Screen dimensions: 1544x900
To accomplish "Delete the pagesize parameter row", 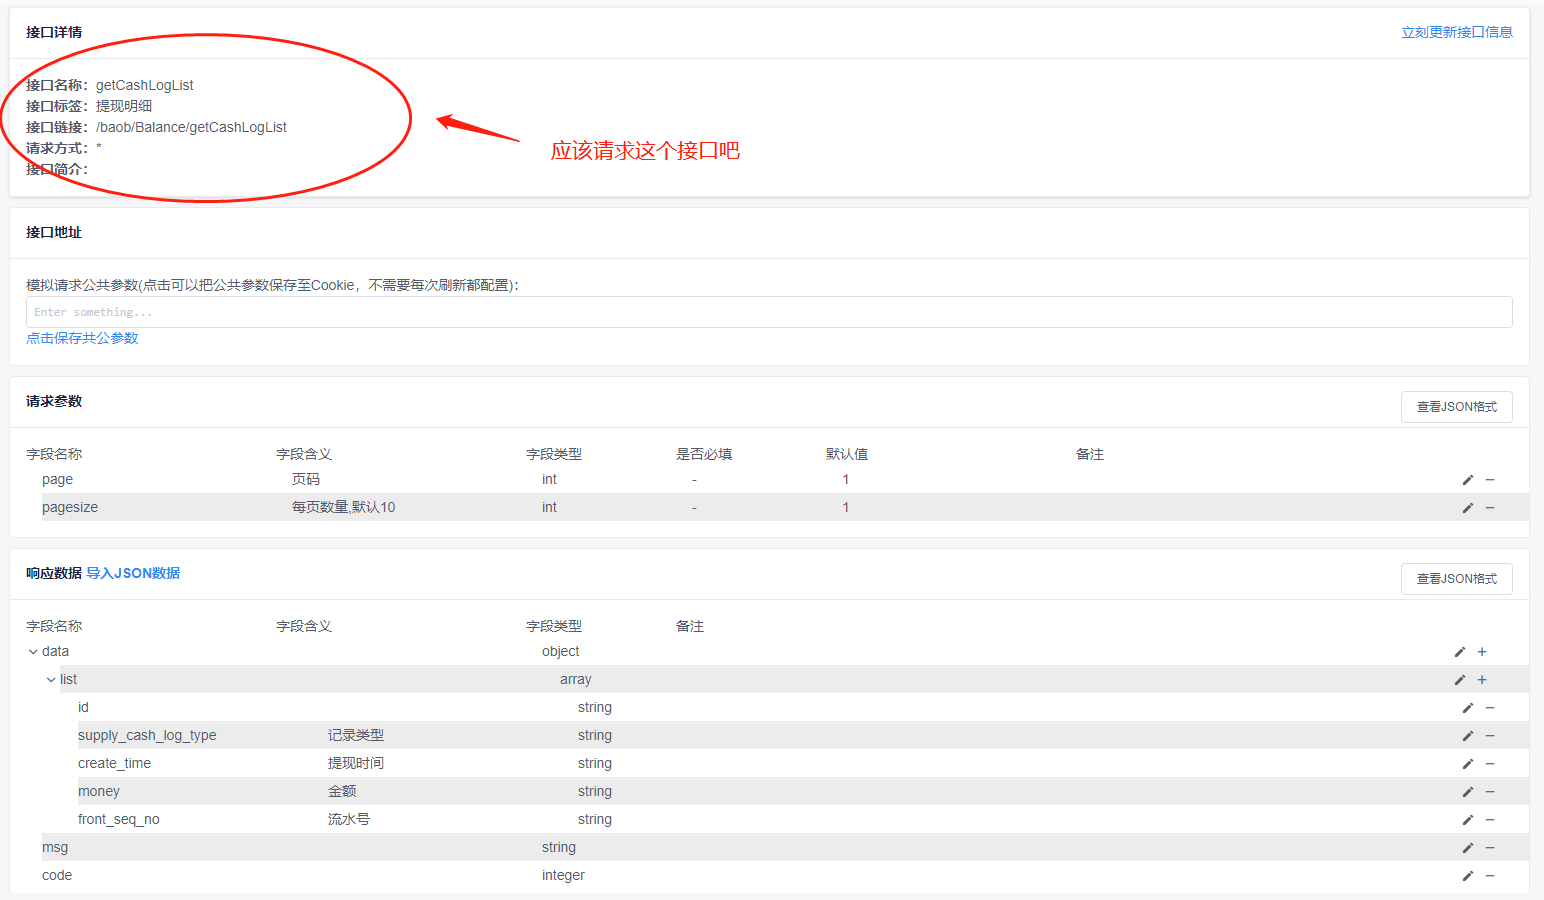I will pos(1490,508).
